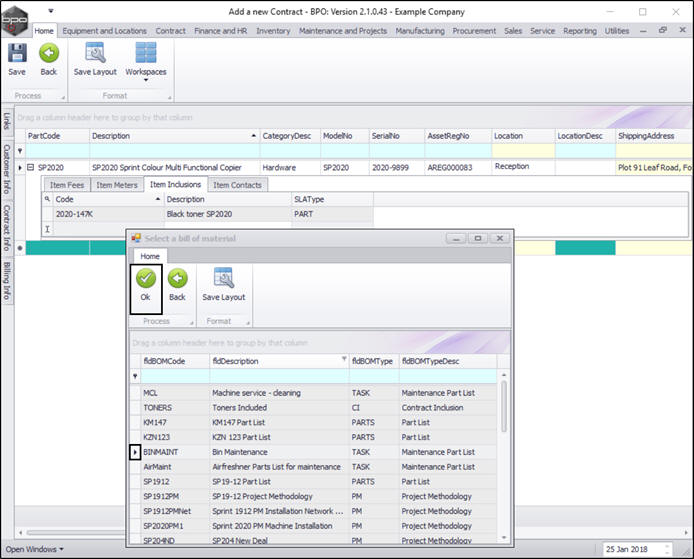Open the Billing Info side panel
694x559 pixels.
(x=7, y=280)
